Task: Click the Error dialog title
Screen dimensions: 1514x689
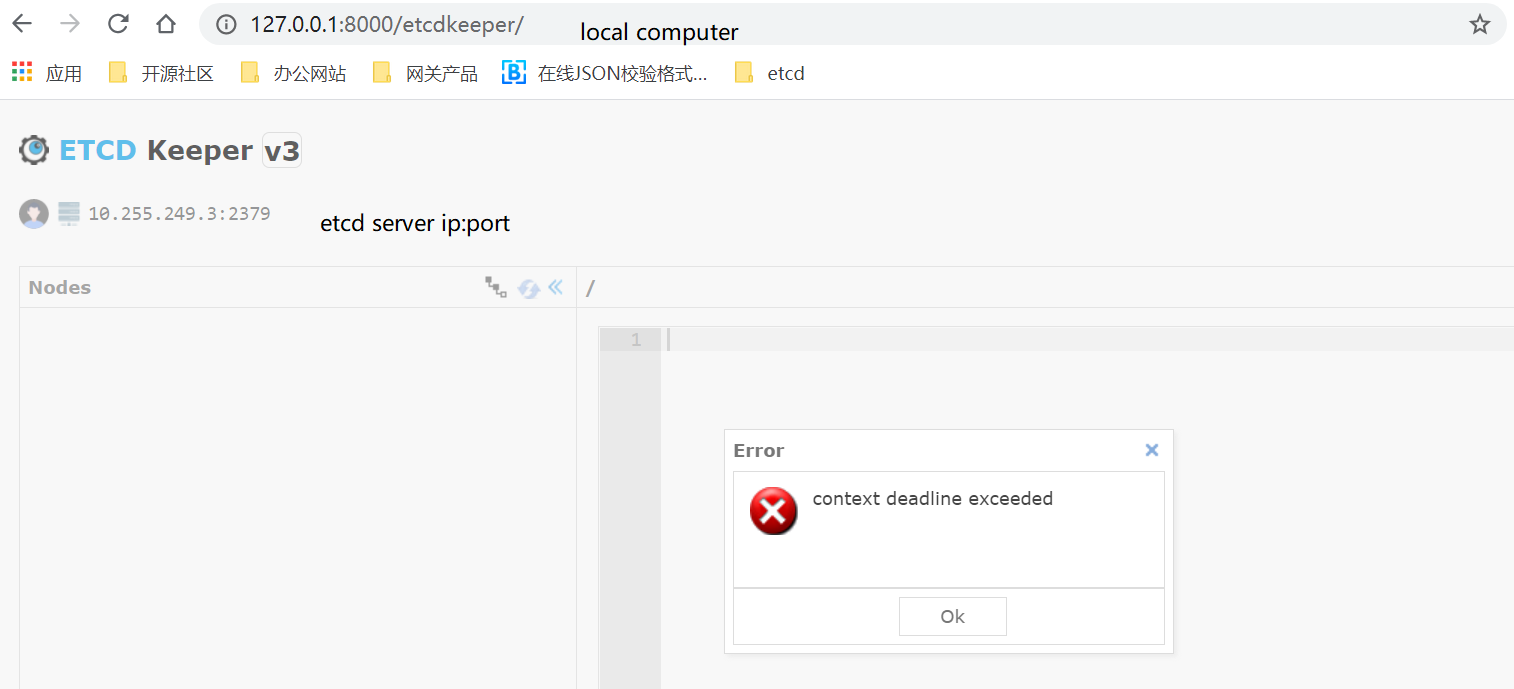Action: (759, 450)
